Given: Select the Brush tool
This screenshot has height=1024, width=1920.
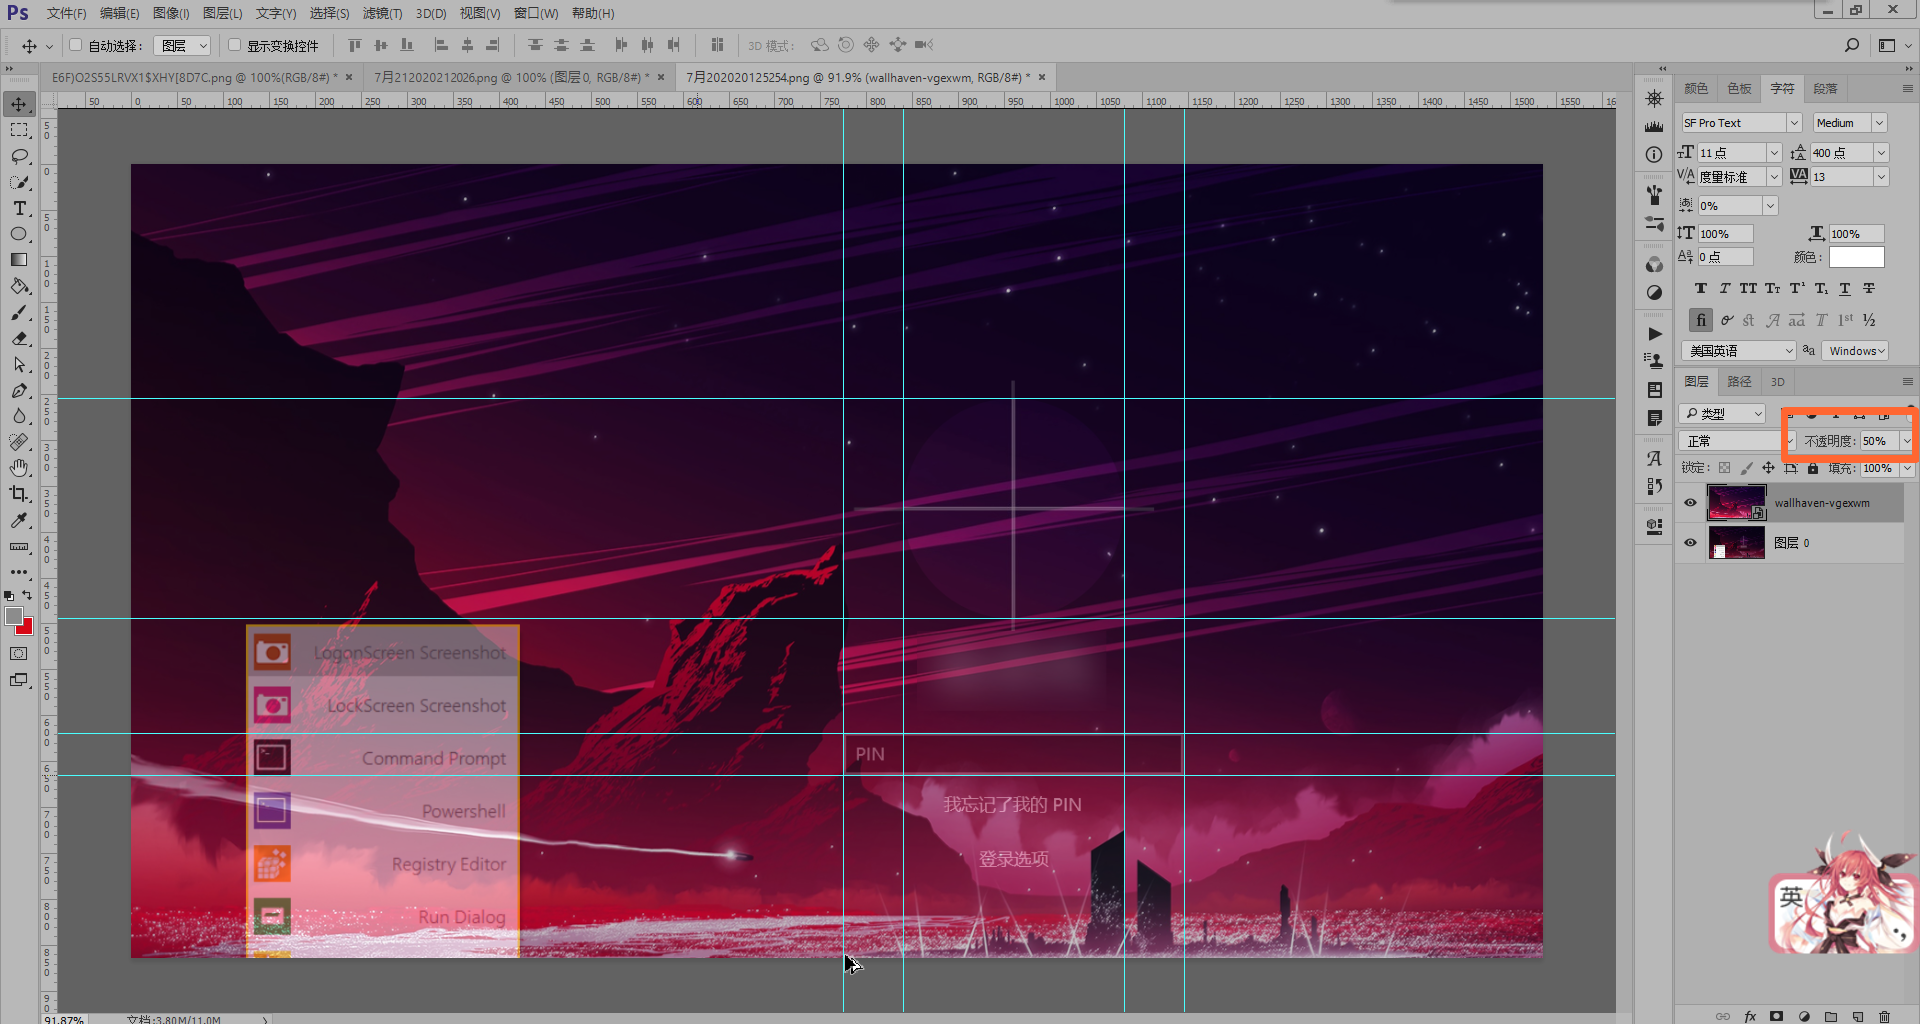Looking at the screenshot, I should [x=19, y=312].
